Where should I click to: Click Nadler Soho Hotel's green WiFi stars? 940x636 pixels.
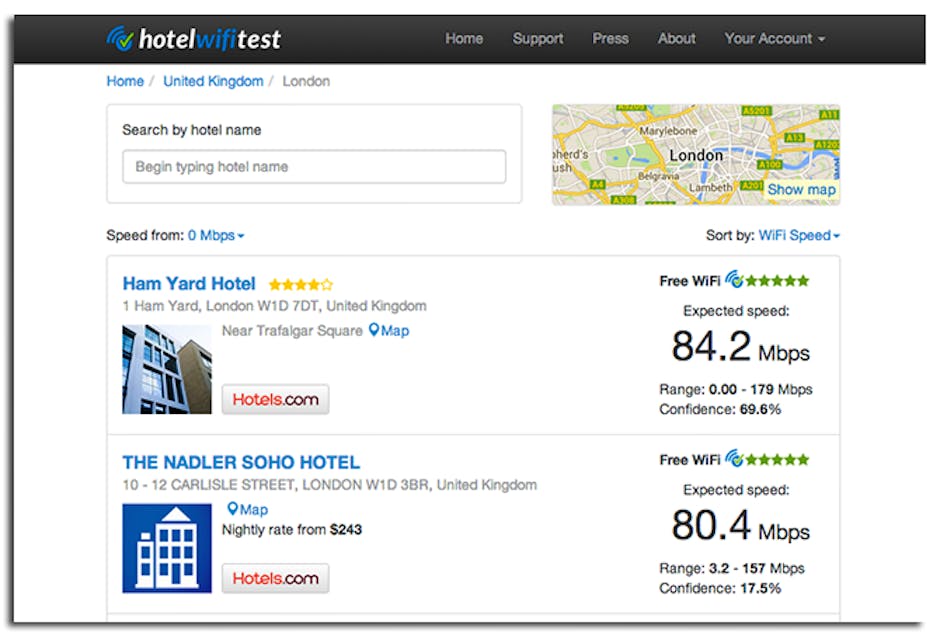779,460
